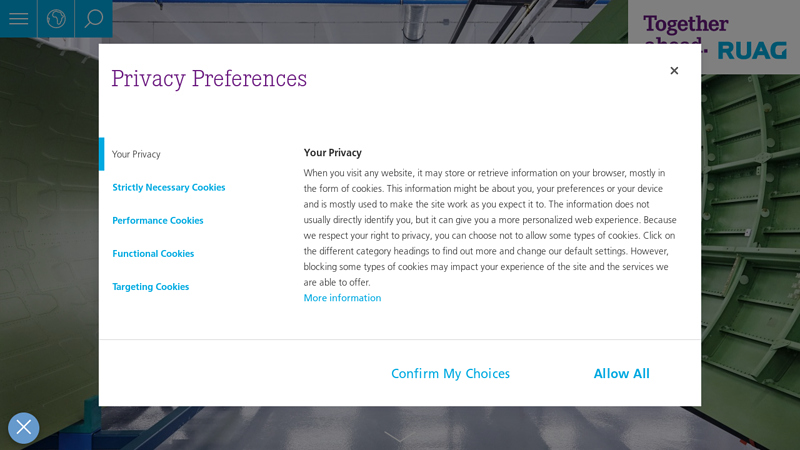
Task: Click the globe language selector icon
Action: pyautogui.click(x=56, y=19)
